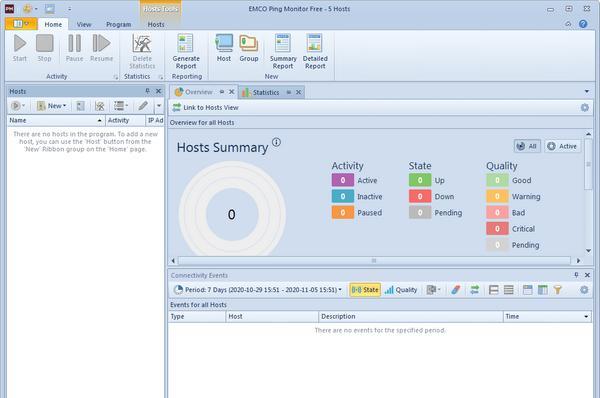This screenshot has height=398, width=600.
Task: Collapse the ribbon with the arrow icon
Action: (568, 24)
